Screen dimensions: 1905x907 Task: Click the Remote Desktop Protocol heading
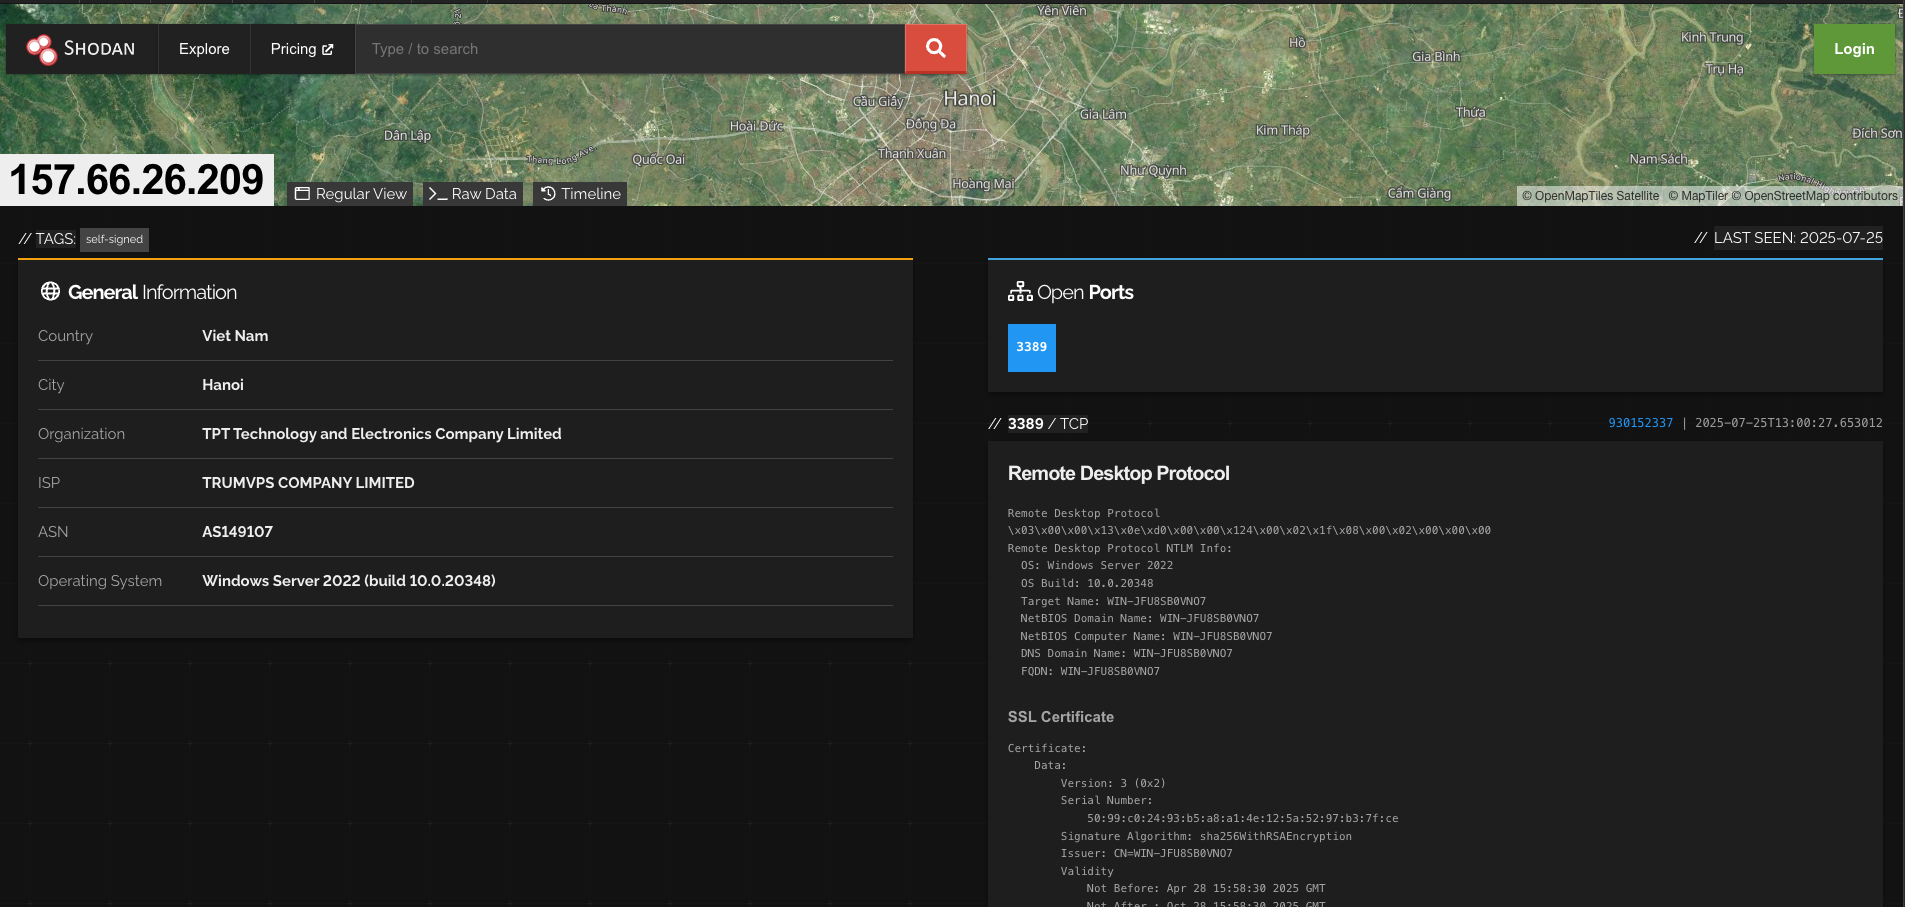tap(1119, 473)
